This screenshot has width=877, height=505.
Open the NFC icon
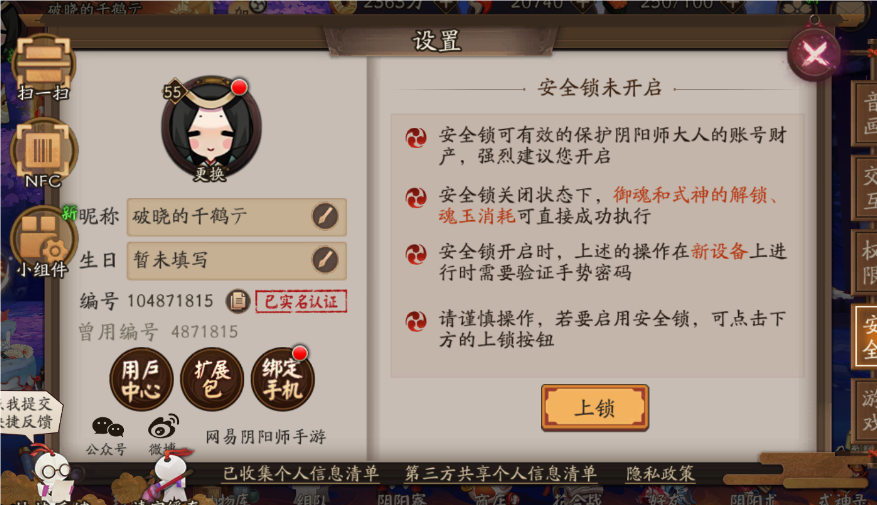coord(43,154)
